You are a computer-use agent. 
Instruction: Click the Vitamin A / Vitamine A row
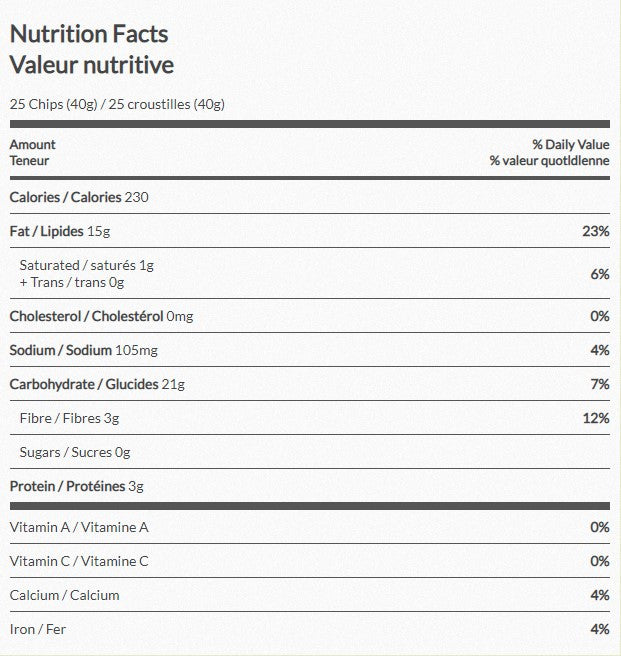point(79,527)
